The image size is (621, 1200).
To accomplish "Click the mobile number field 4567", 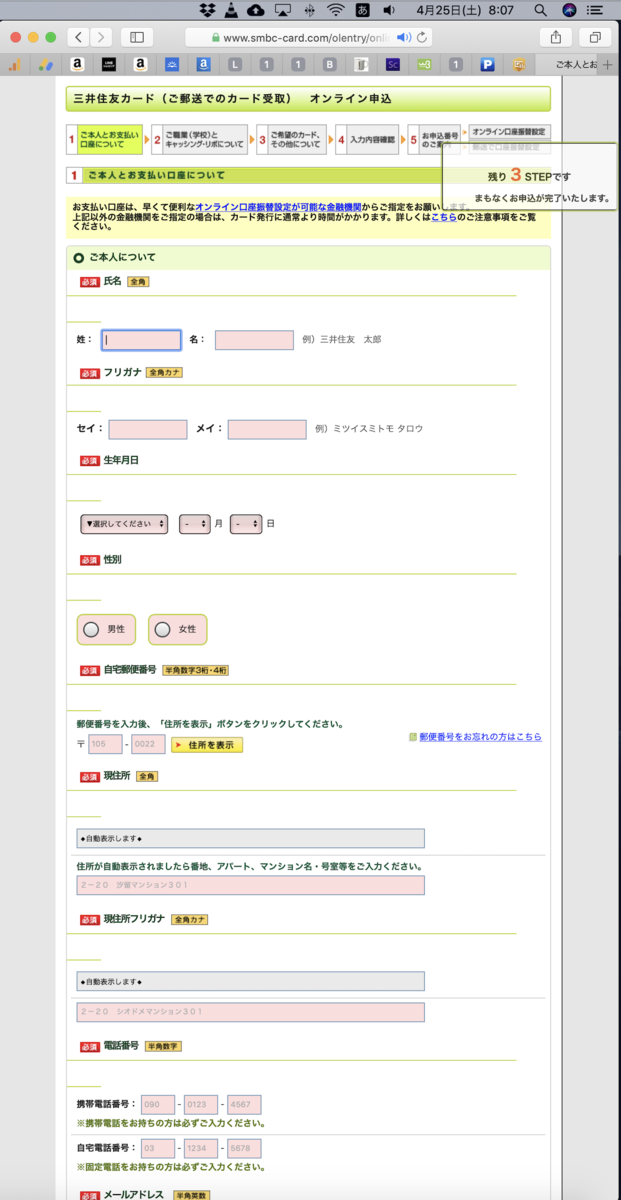I will tap(244, 1105).
